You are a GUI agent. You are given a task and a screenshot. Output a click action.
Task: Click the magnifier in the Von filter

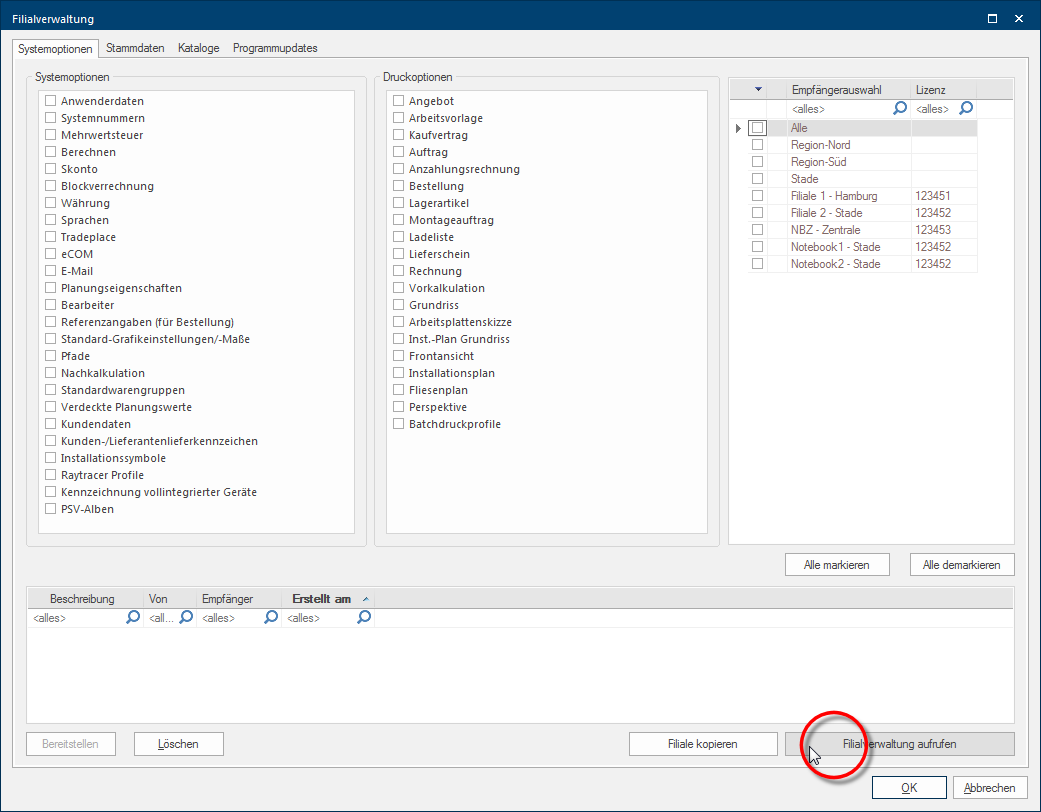185,618
